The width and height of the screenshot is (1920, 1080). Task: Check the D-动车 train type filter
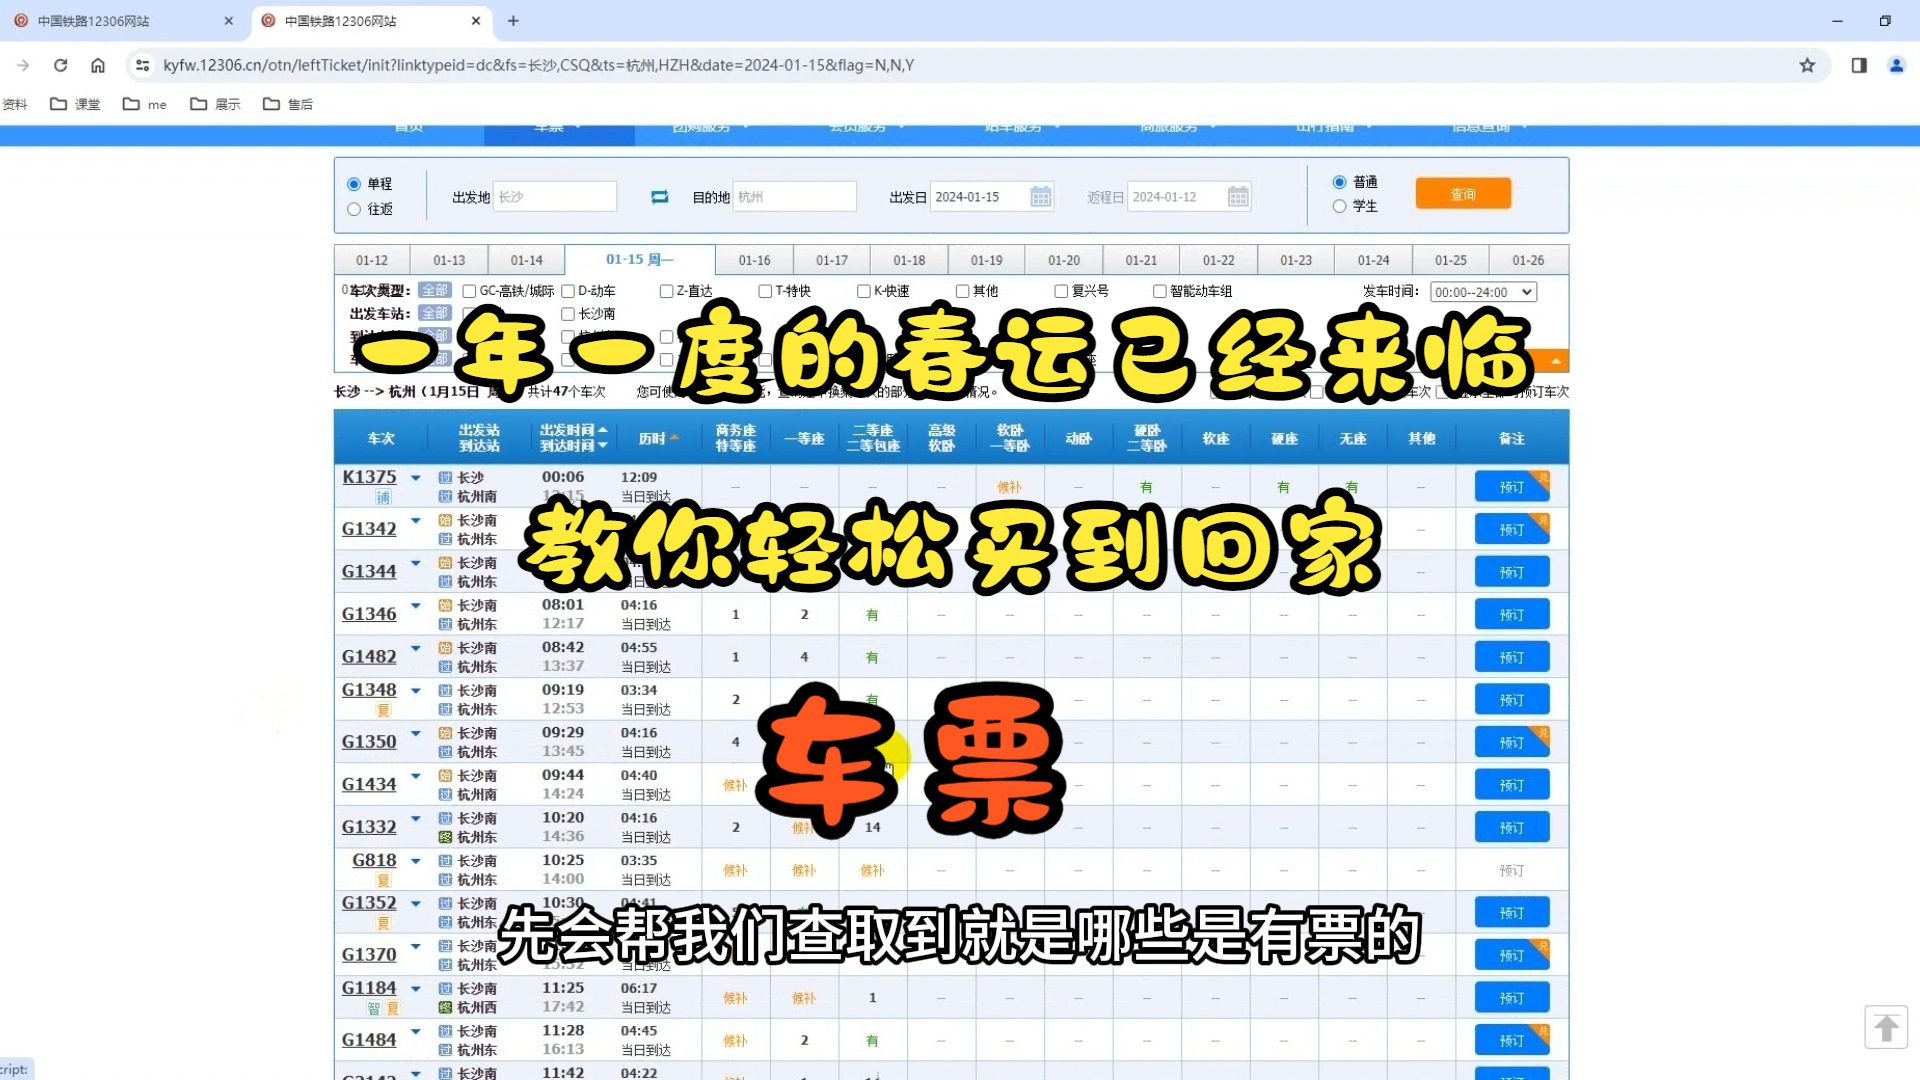point(567,291)
